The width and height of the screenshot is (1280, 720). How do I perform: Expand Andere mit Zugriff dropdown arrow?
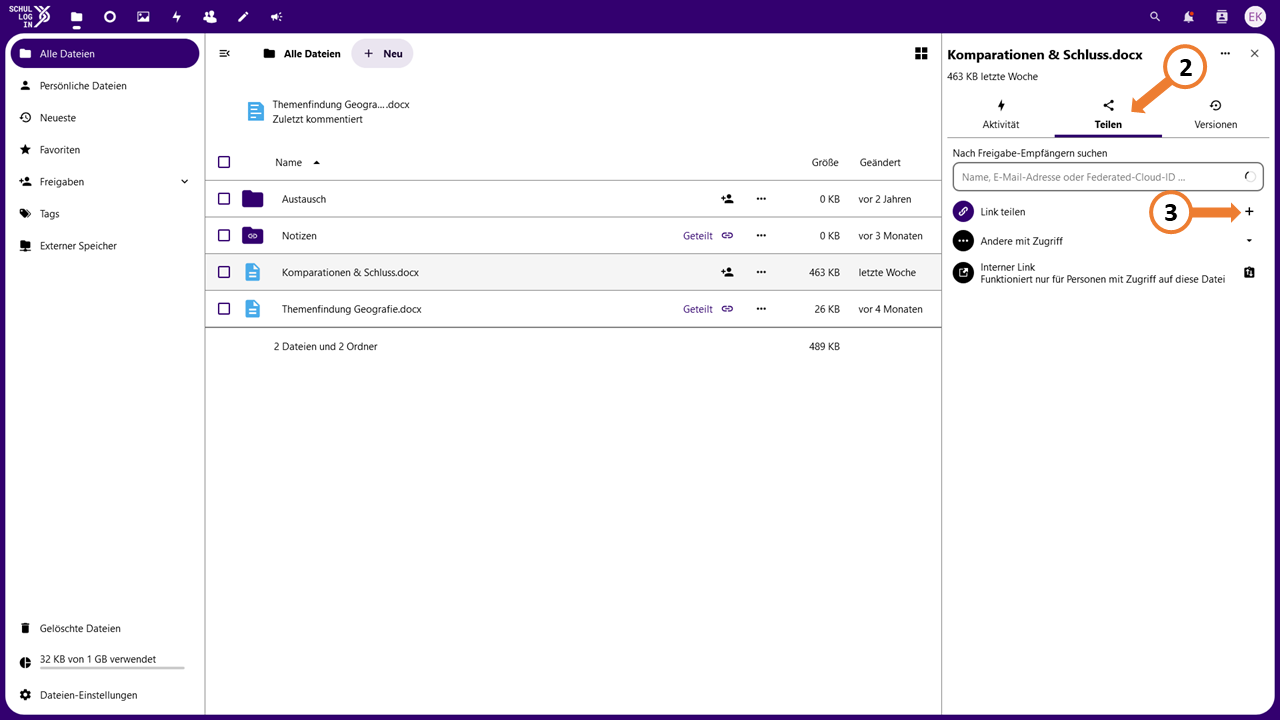(x=1249, y=241)
